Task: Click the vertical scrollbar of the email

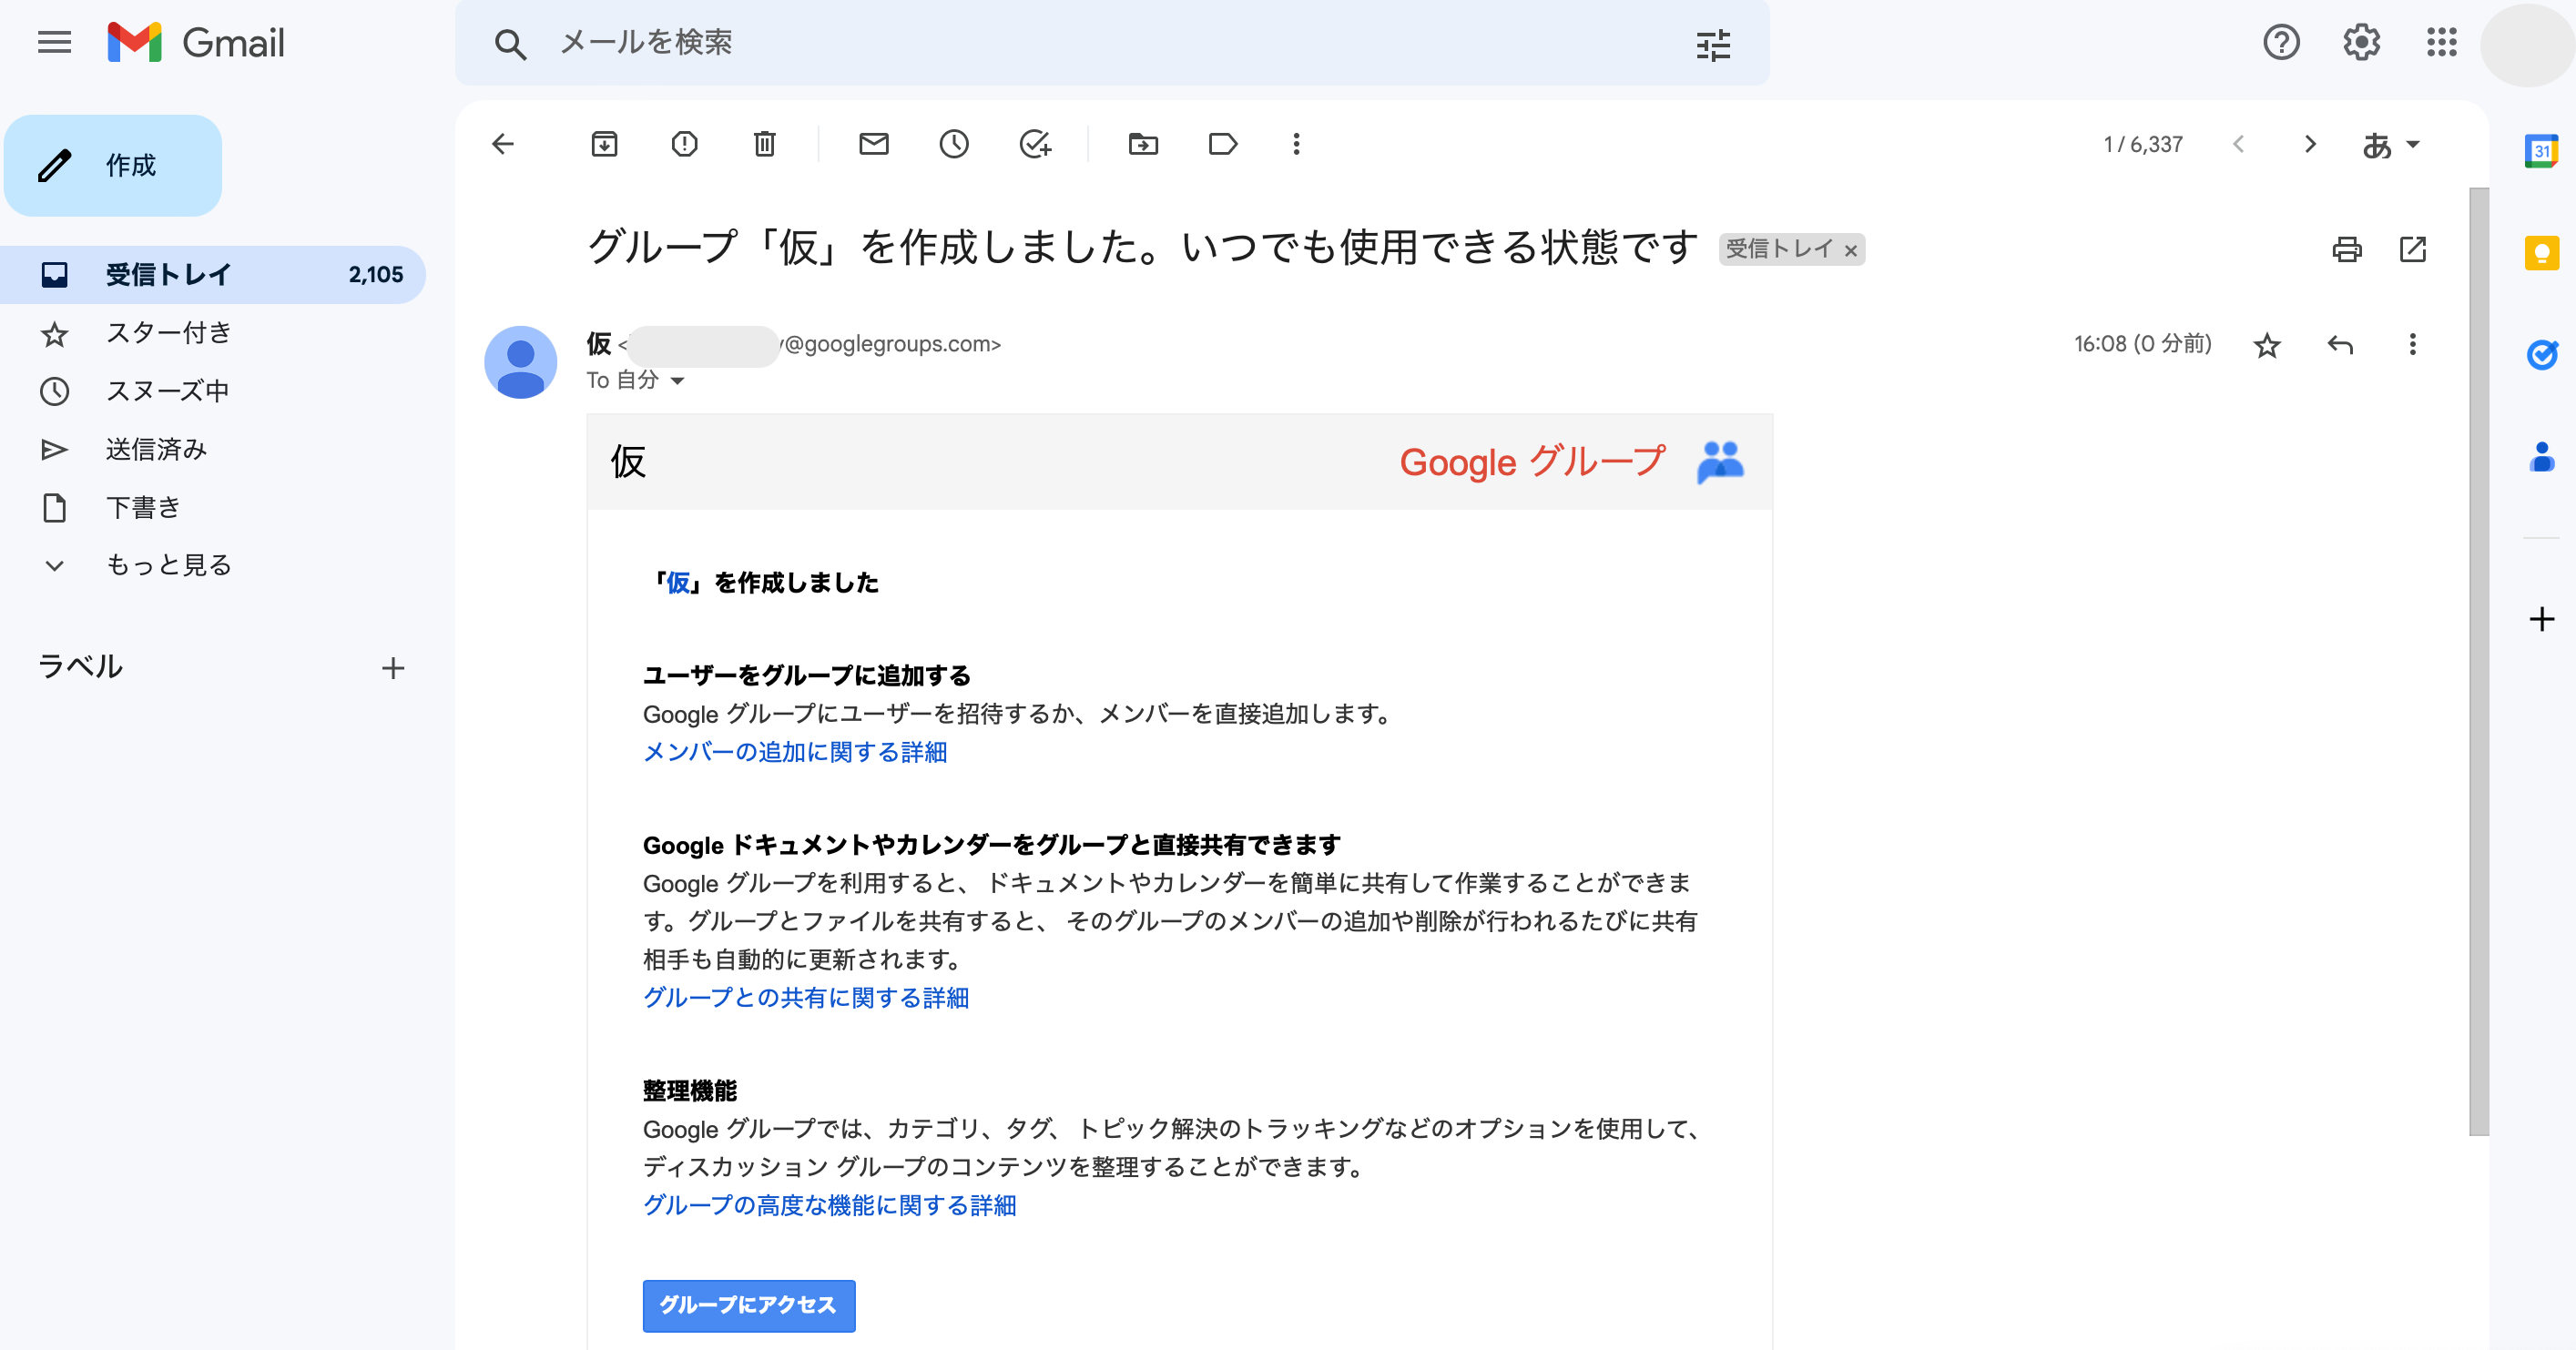Action: [x=2478, y=660]
